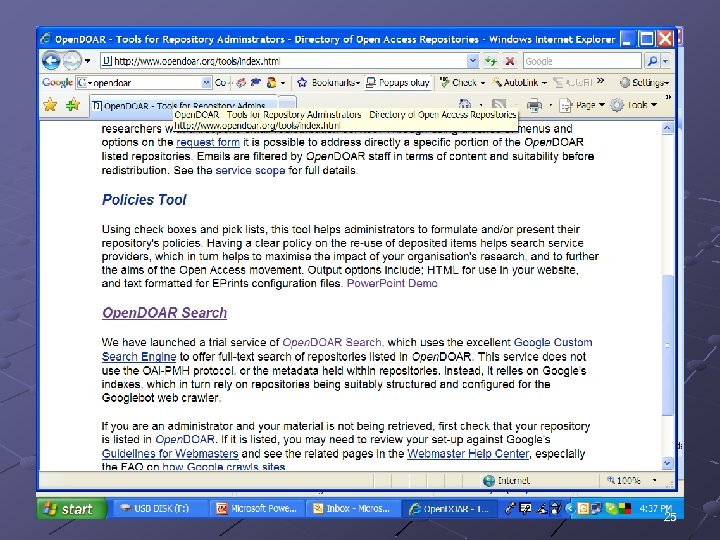The width and height of the screenshot is (720, 540).
Task: Click the OpenDOAR Internet Explorer taskbar button
Action: pyautogui.click(x=448, y=509)
